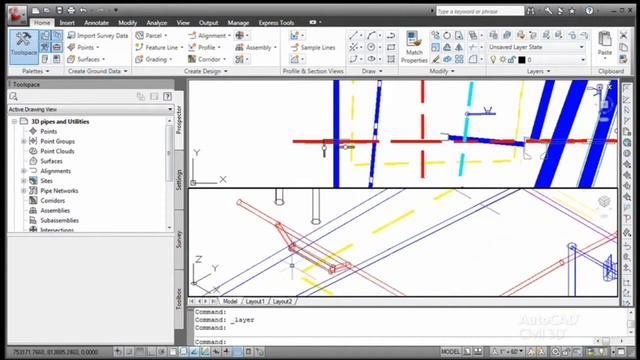The height and width of the screenshot is (360, 640).
Task: Expand the Create Ground Data panel
Action: point(98,71)
